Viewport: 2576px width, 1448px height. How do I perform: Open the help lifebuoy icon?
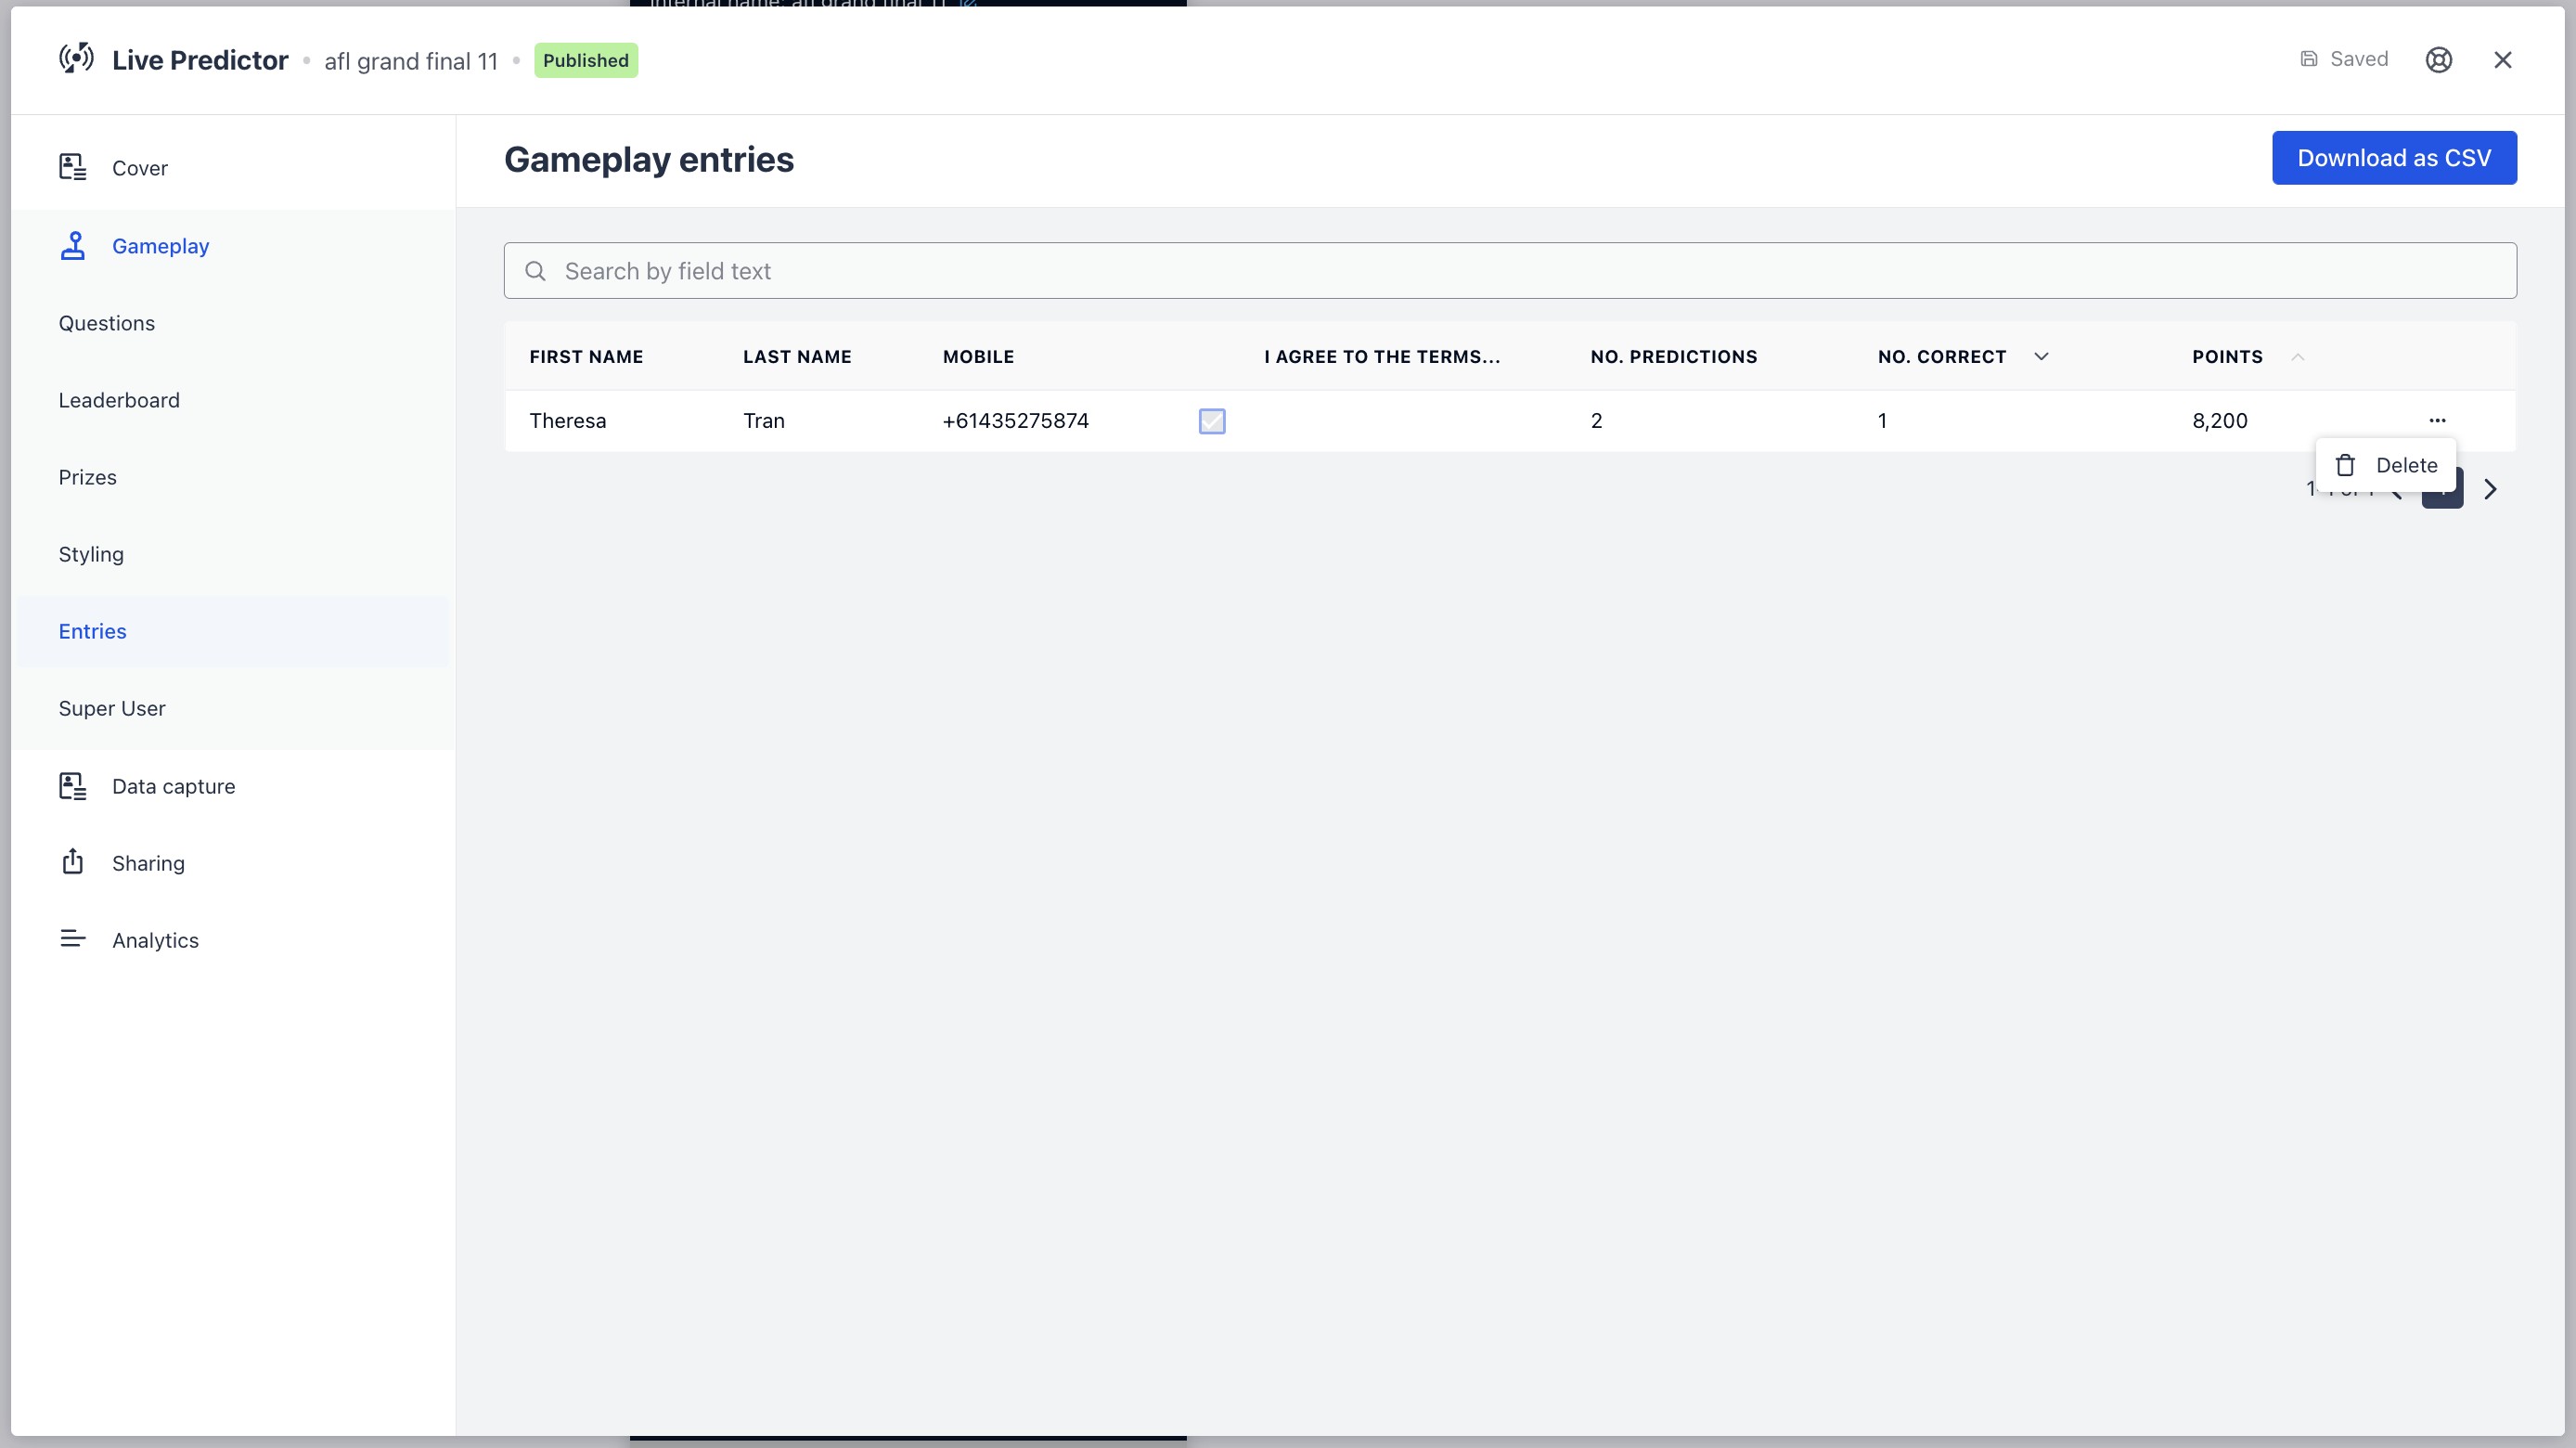click(2438, 60)
